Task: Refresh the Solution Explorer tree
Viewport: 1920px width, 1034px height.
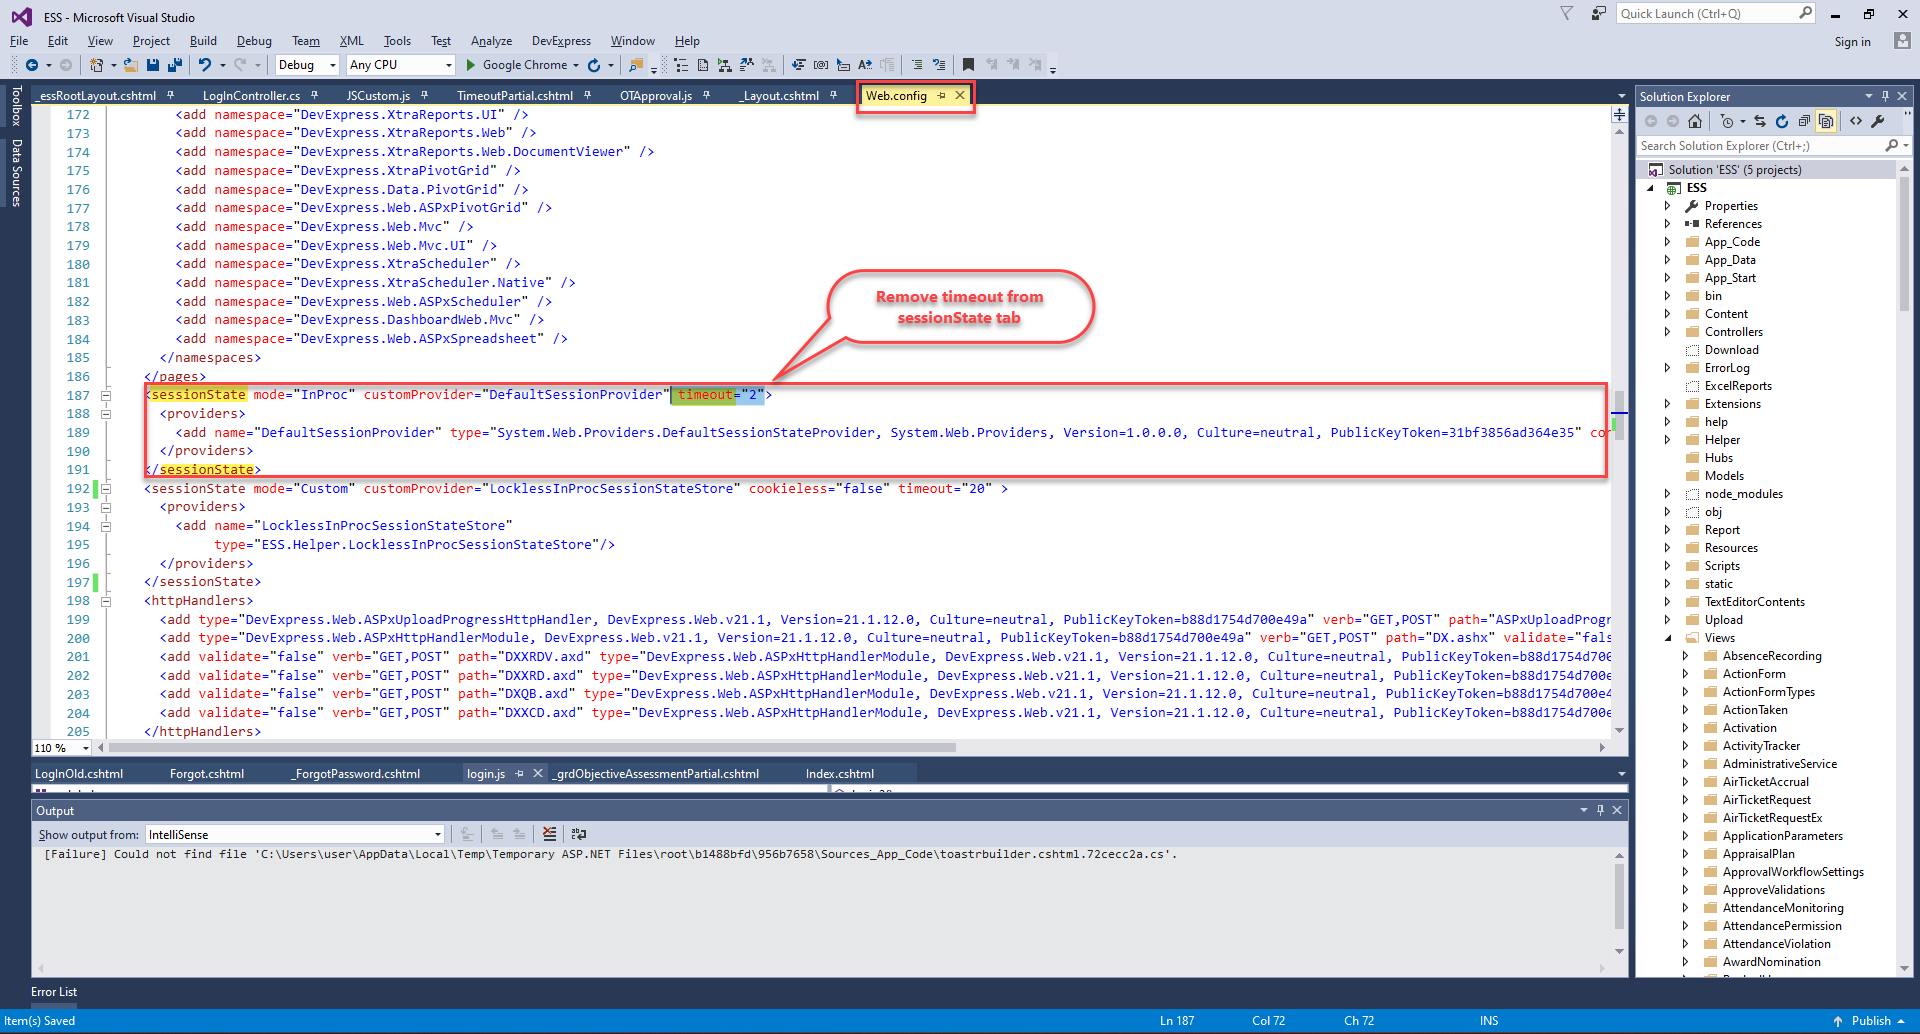Action: [1781, 121]
